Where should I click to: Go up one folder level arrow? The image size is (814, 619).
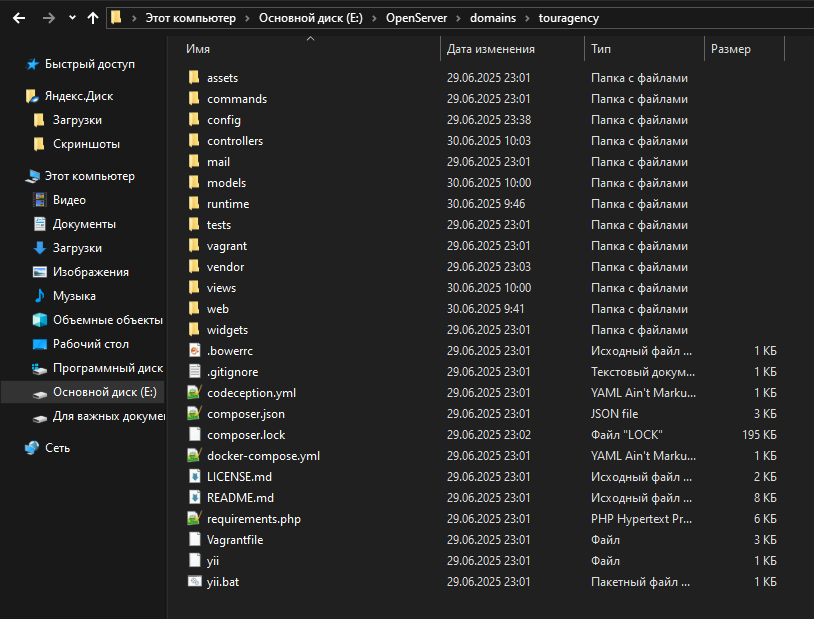(93, 18)
